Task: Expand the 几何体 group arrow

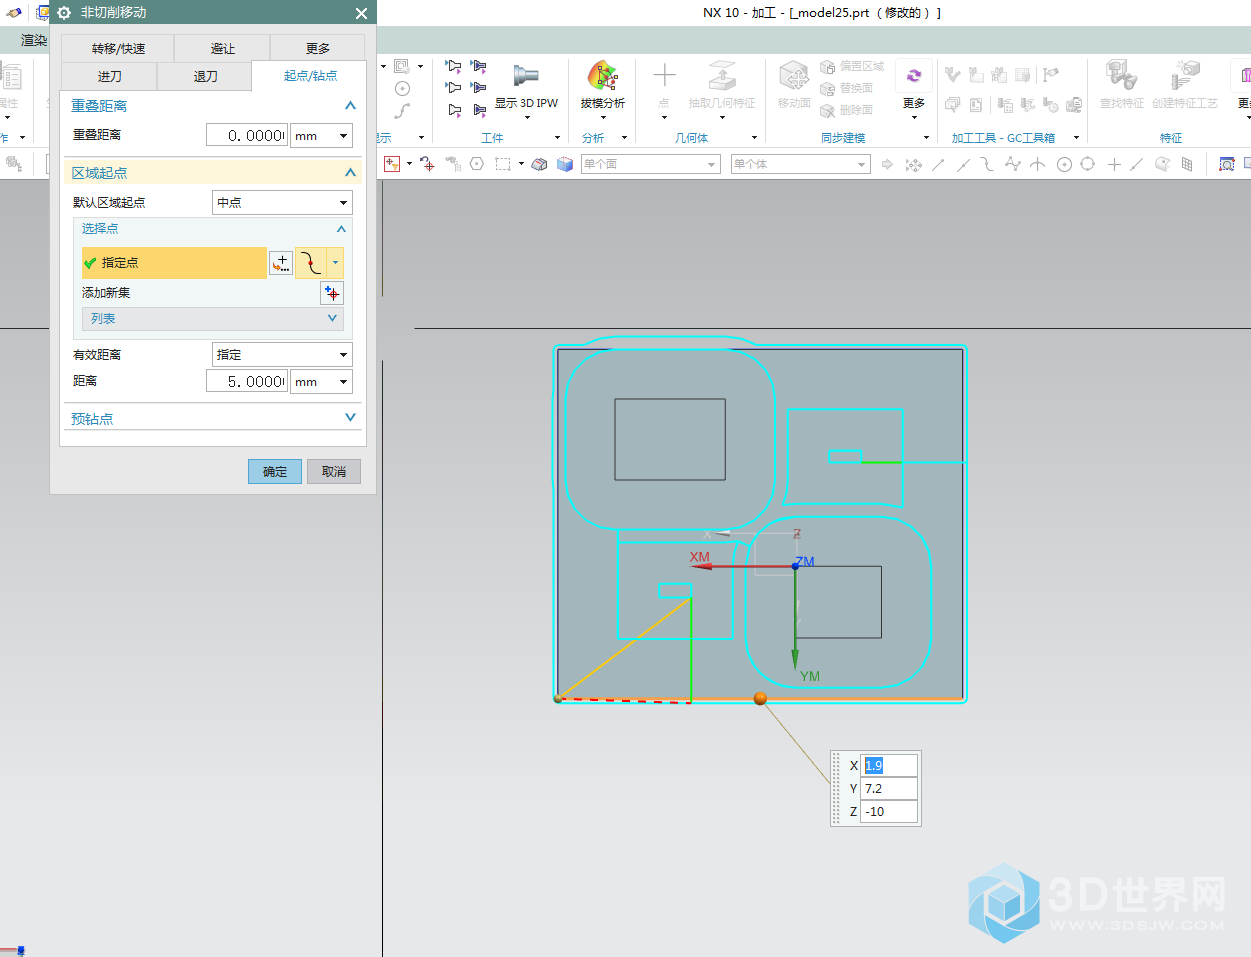Action: pos(755,138)
